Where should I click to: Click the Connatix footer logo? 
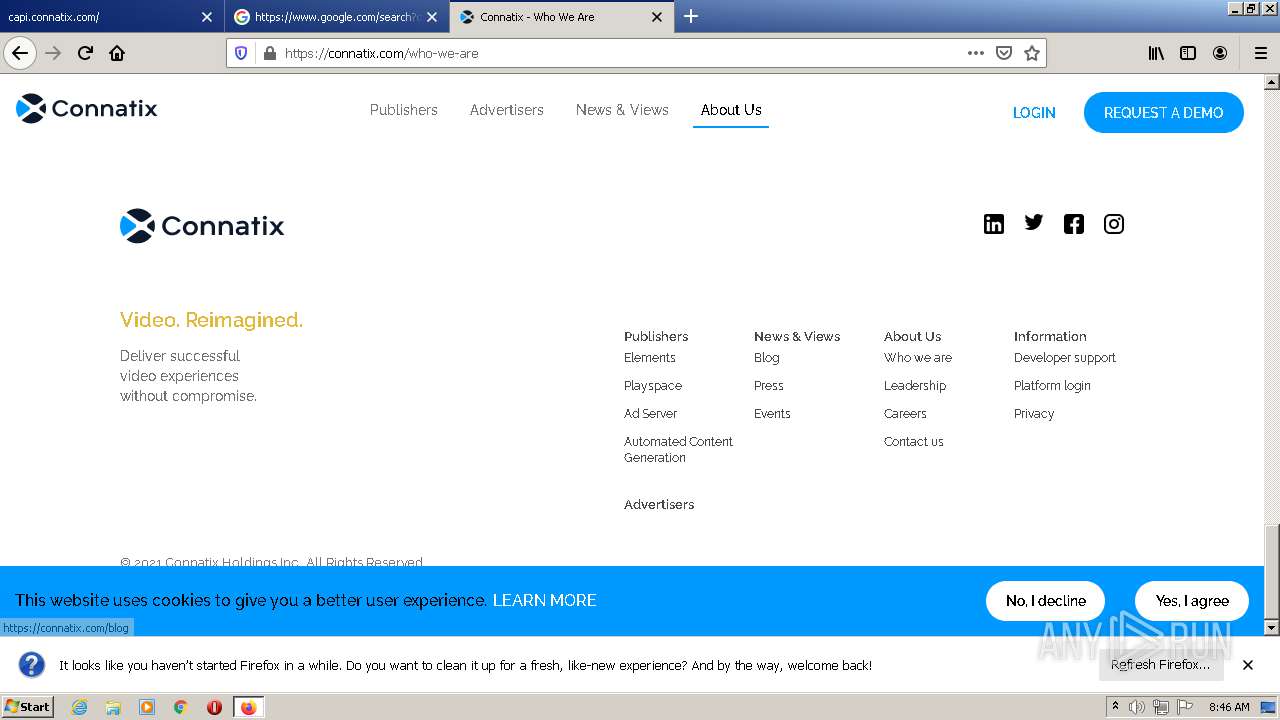click(202, 226)
